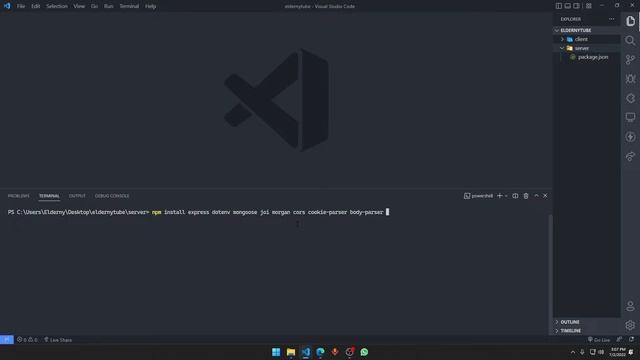Close the terminal panel
The image size is (640, 360).
coord(545,196)
